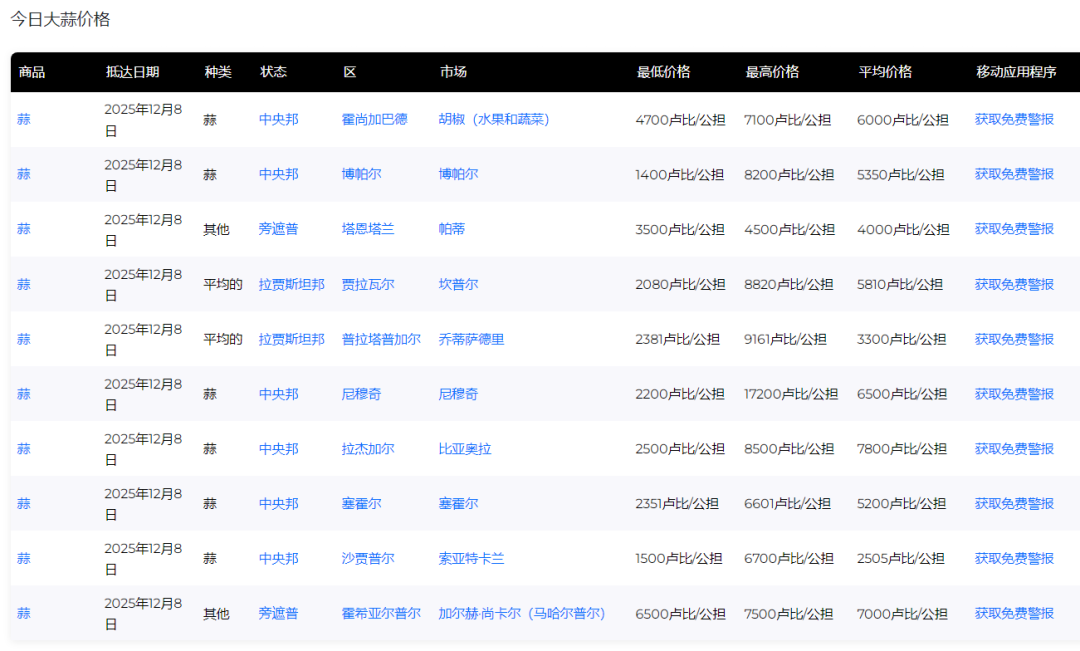Get free alert for the 帕蒂 market row
The height and width of the screenshot is (651, 1080).
[x=1014, y=229]
